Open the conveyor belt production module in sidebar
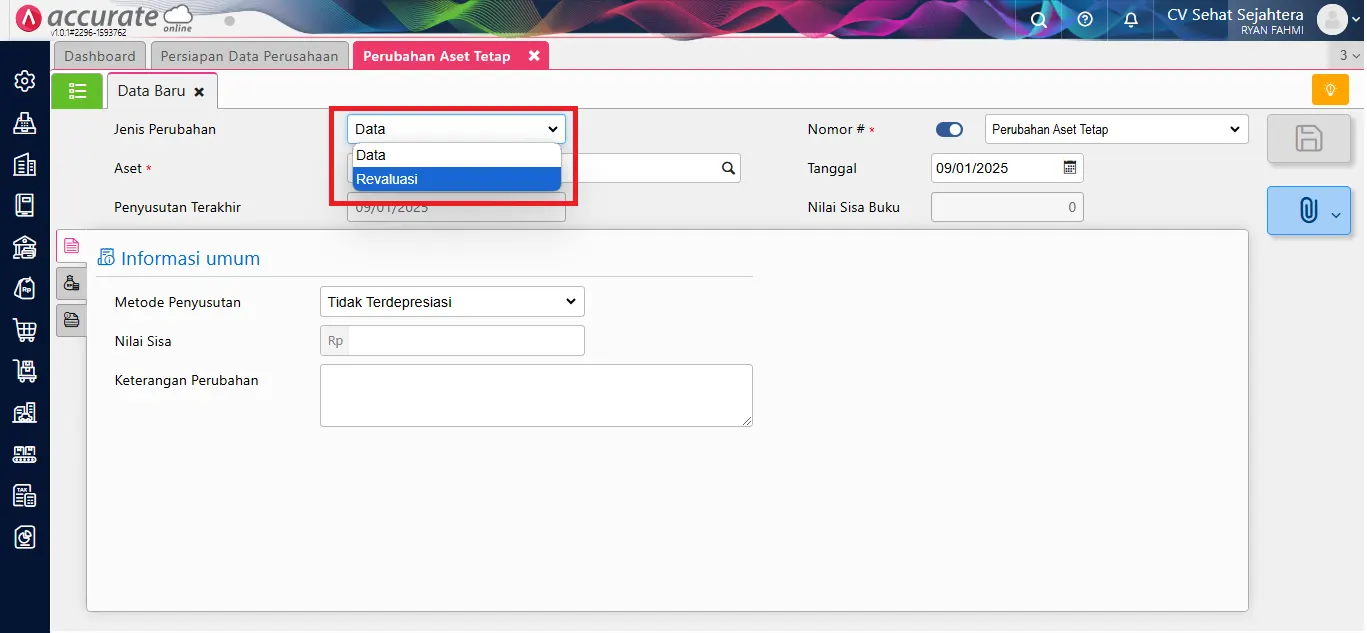The image size is (1367, 633). pos(25,454)
